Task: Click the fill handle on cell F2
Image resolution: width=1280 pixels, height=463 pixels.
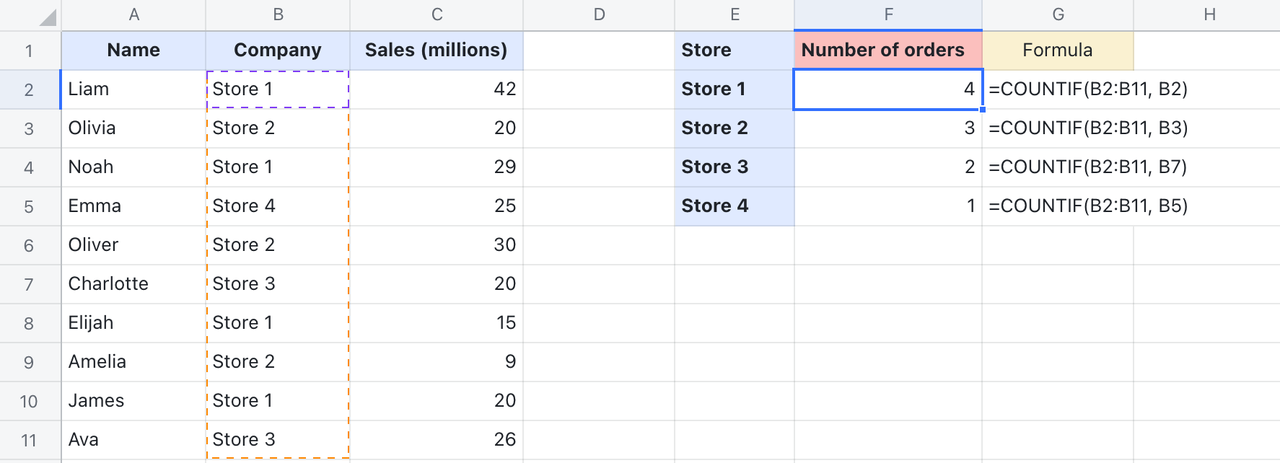Action: [981, 109]
